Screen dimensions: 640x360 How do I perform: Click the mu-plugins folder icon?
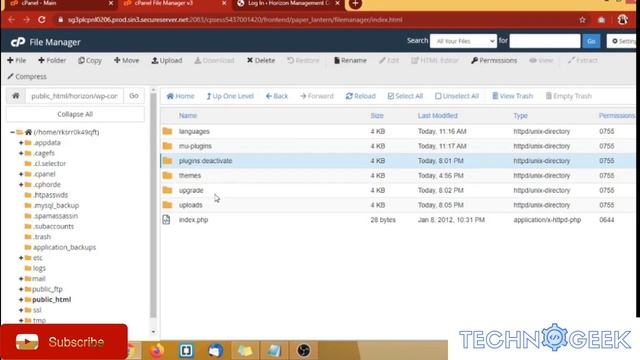click(167, 146)
